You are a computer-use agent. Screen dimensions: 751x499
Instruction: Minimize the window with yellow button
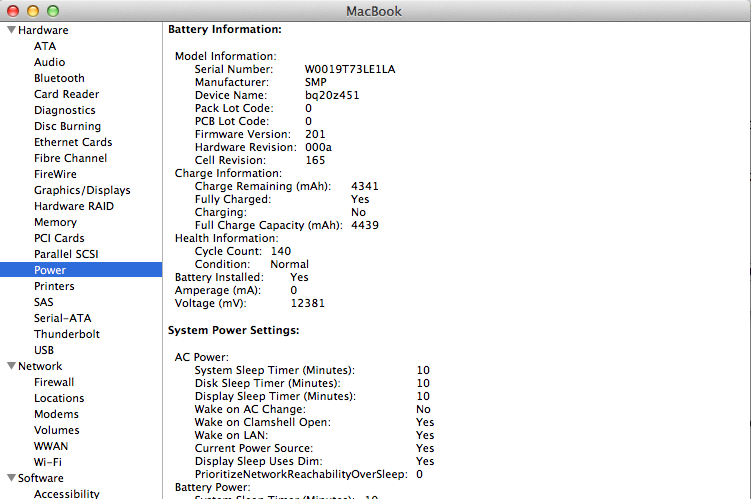point(33,11)
